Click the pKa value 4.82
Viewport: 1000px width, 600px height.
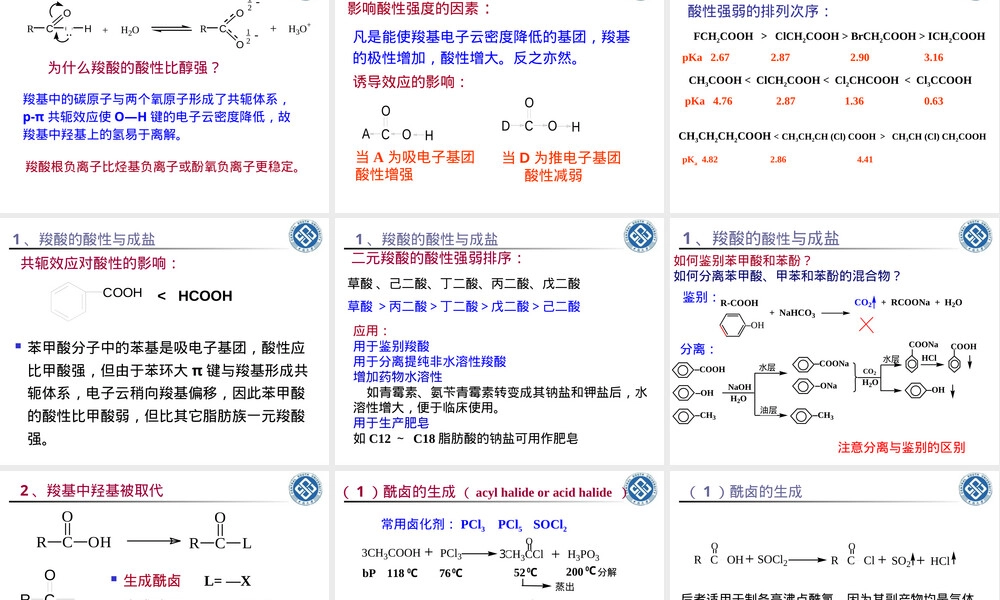point(710,159)
